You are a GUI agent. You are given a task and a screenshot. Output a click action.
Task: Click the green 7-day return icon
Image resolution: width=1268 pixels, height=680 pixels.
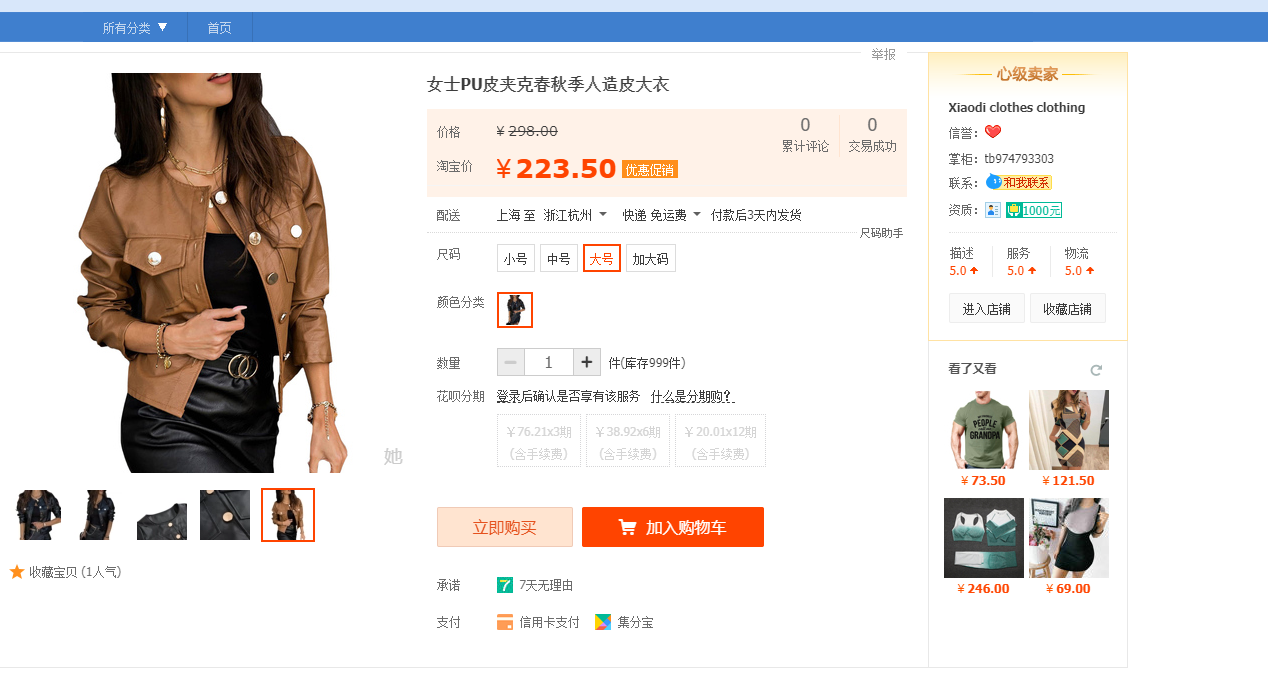click(x=505, y=585)
